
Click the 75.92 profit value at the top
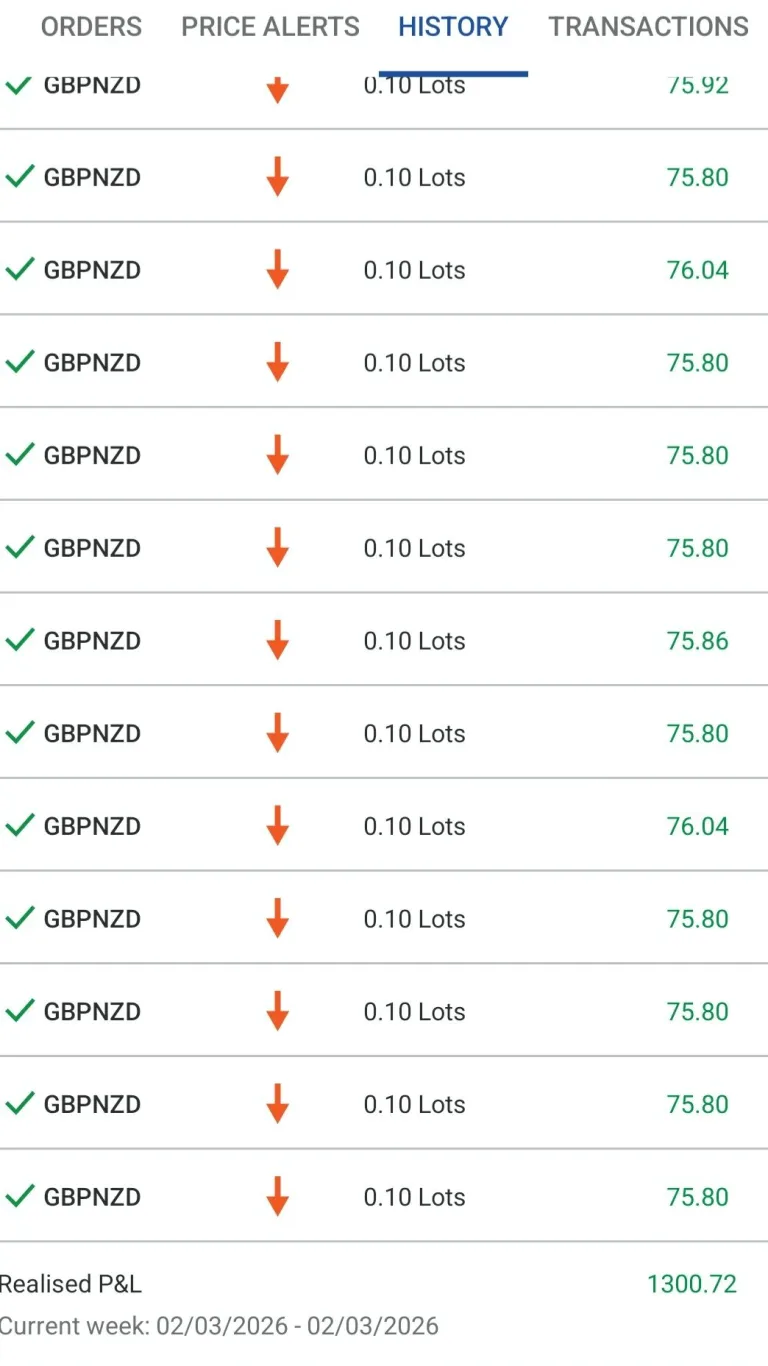[x=697, y=86]
